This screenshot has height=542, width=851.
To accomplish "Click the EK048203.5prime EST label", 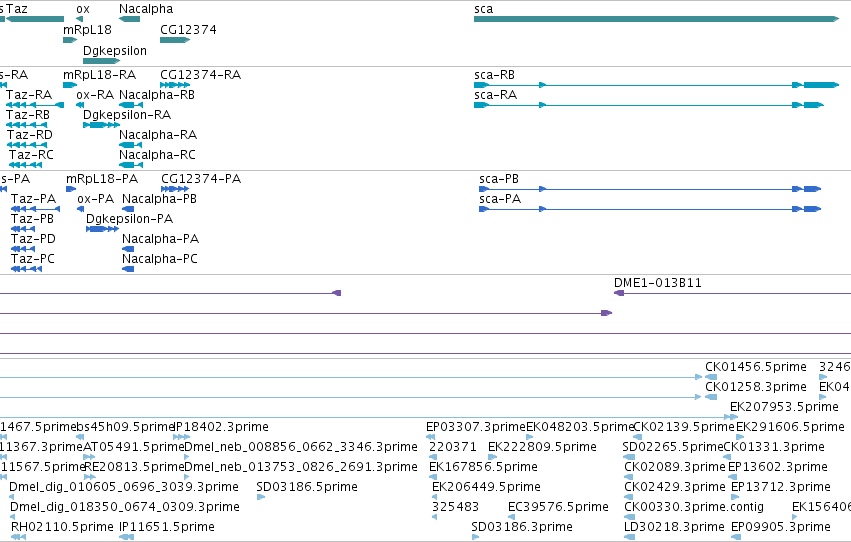I will [580, 427].
